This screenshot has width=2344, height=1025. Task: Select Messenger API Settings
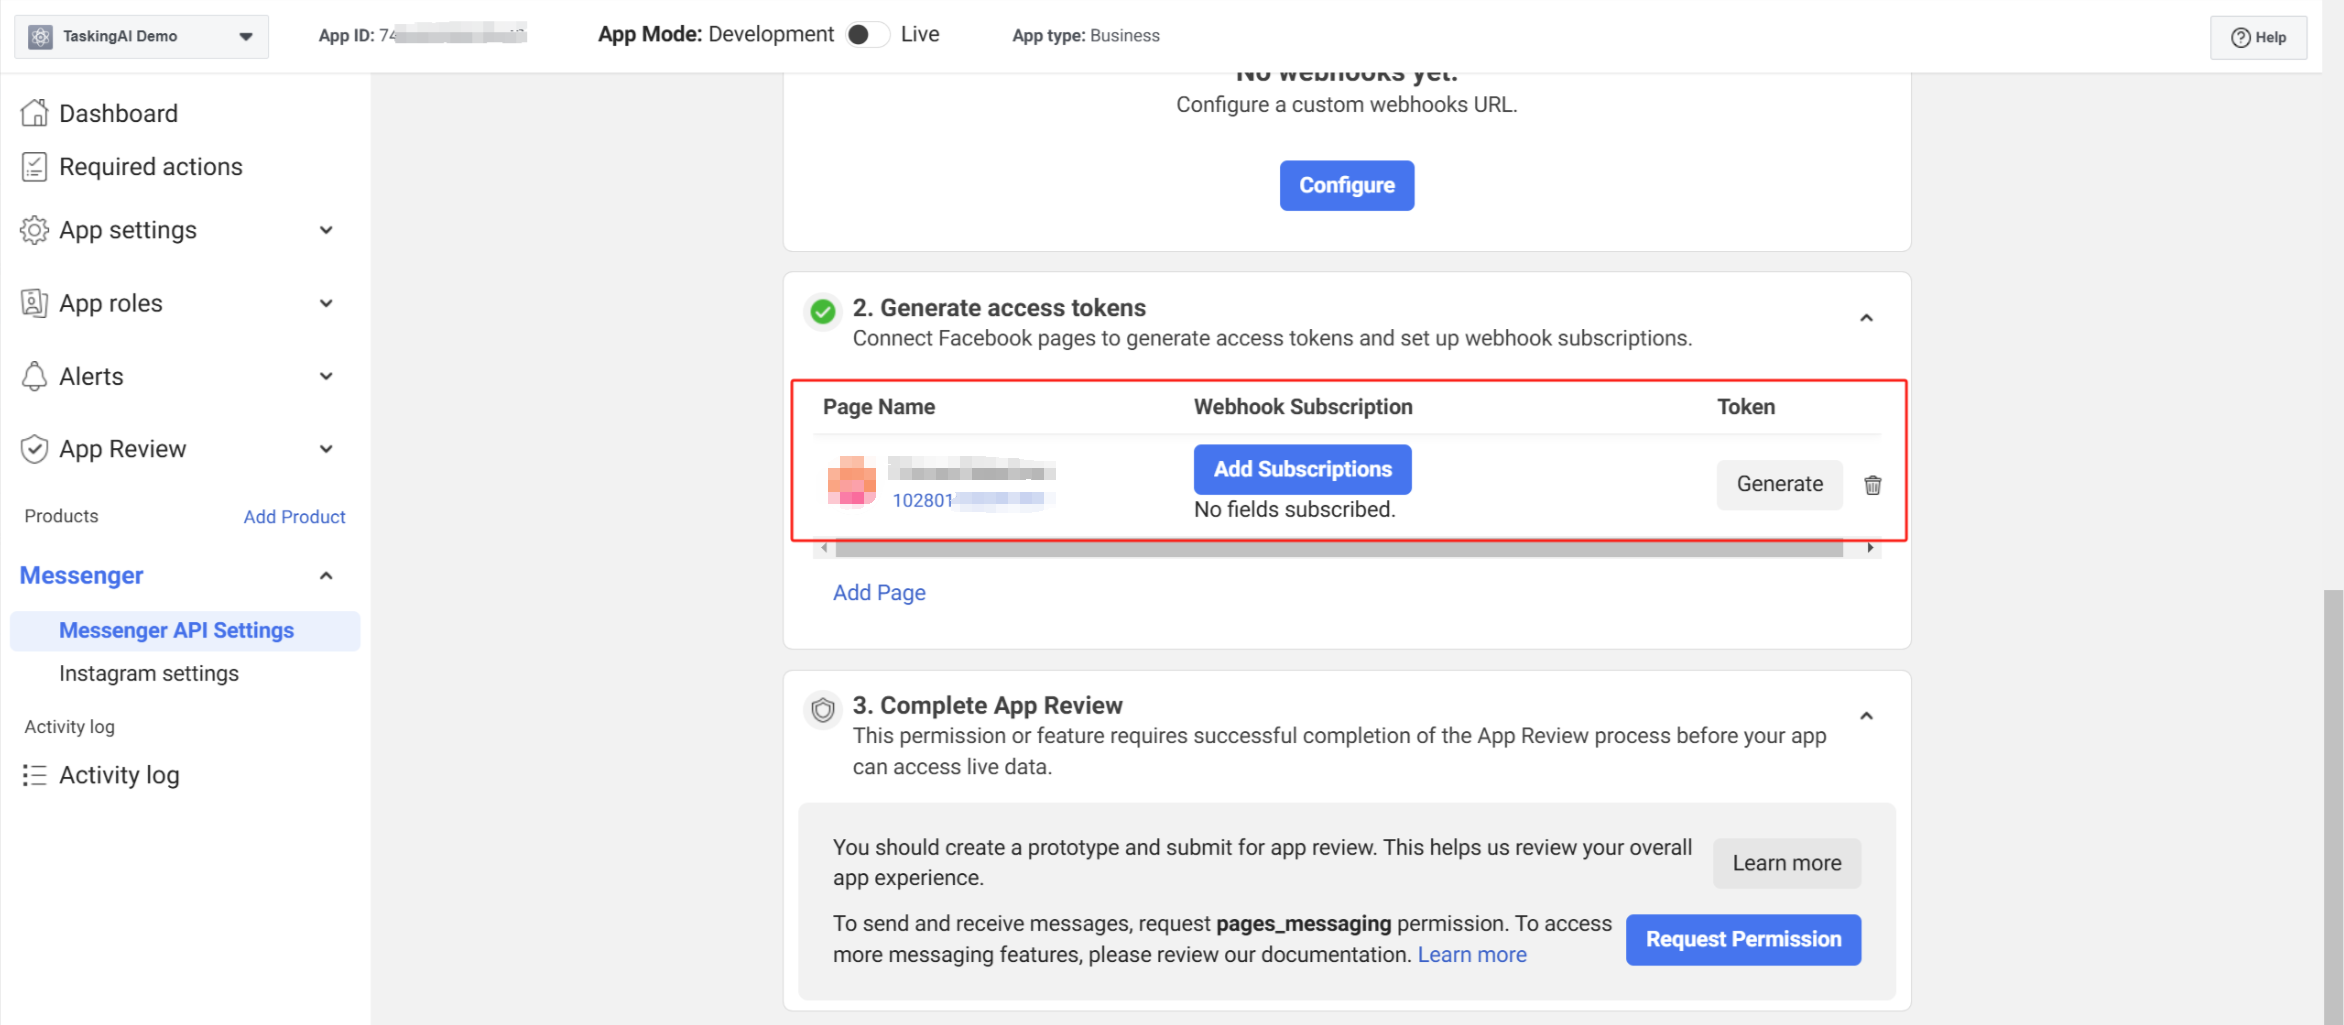coord(185,631)
